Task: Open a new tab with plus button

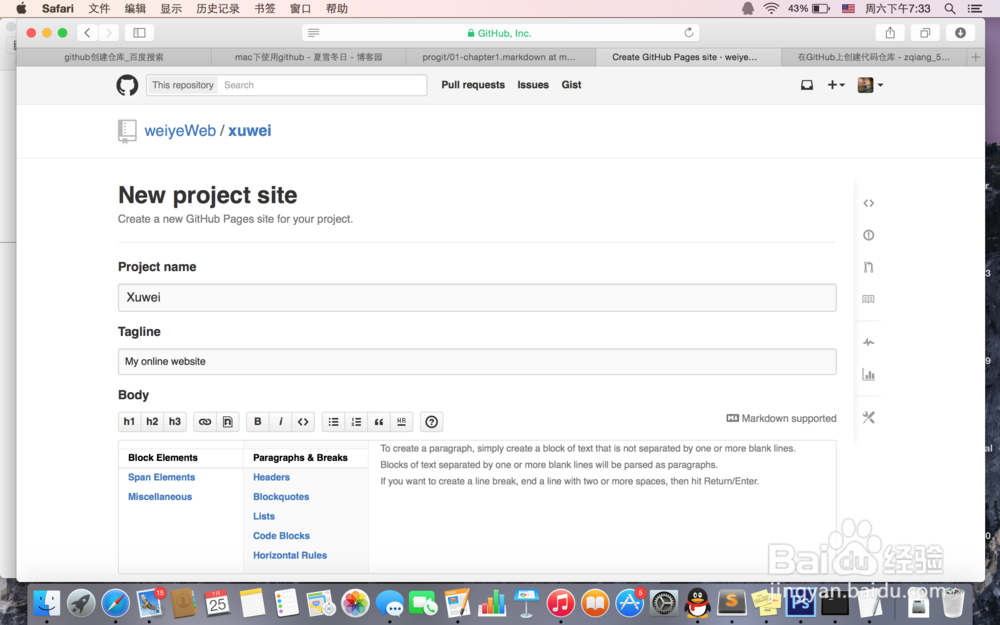Action: (975, 57)
